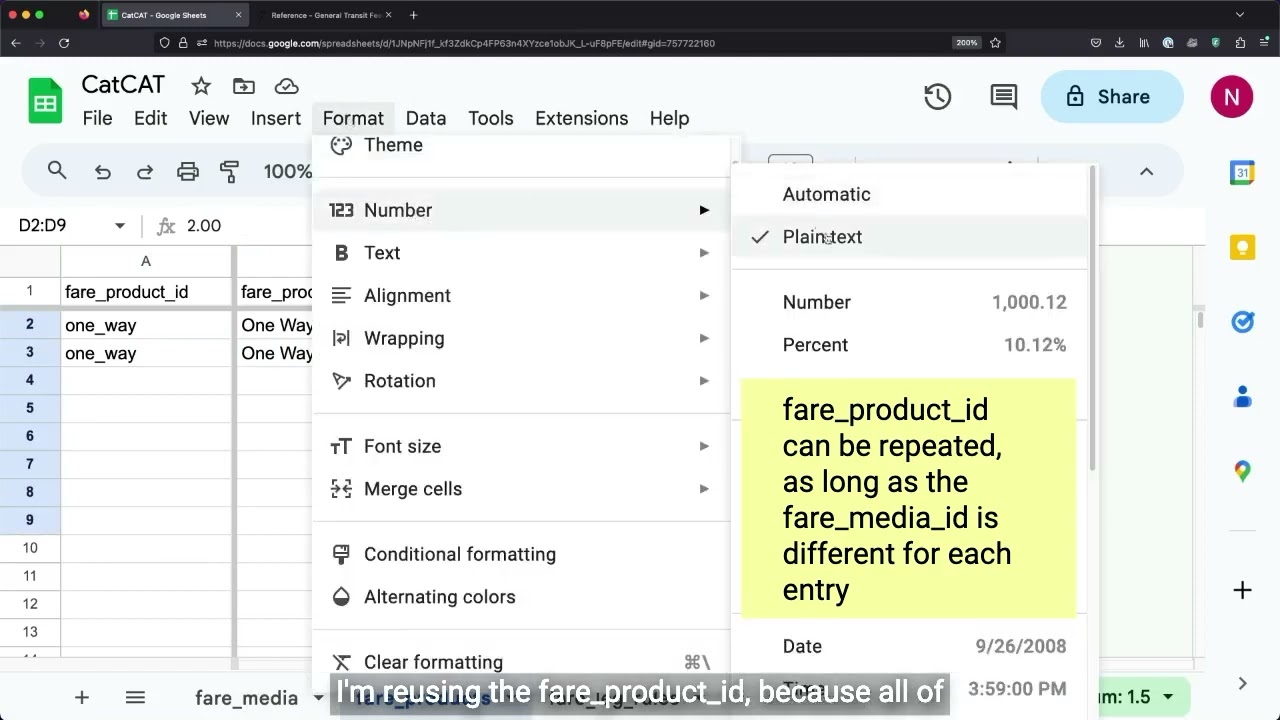The width and height of the screenshot is (1280, 720).
Task: Open Google Maps side panel
Action: point(1242,471)
